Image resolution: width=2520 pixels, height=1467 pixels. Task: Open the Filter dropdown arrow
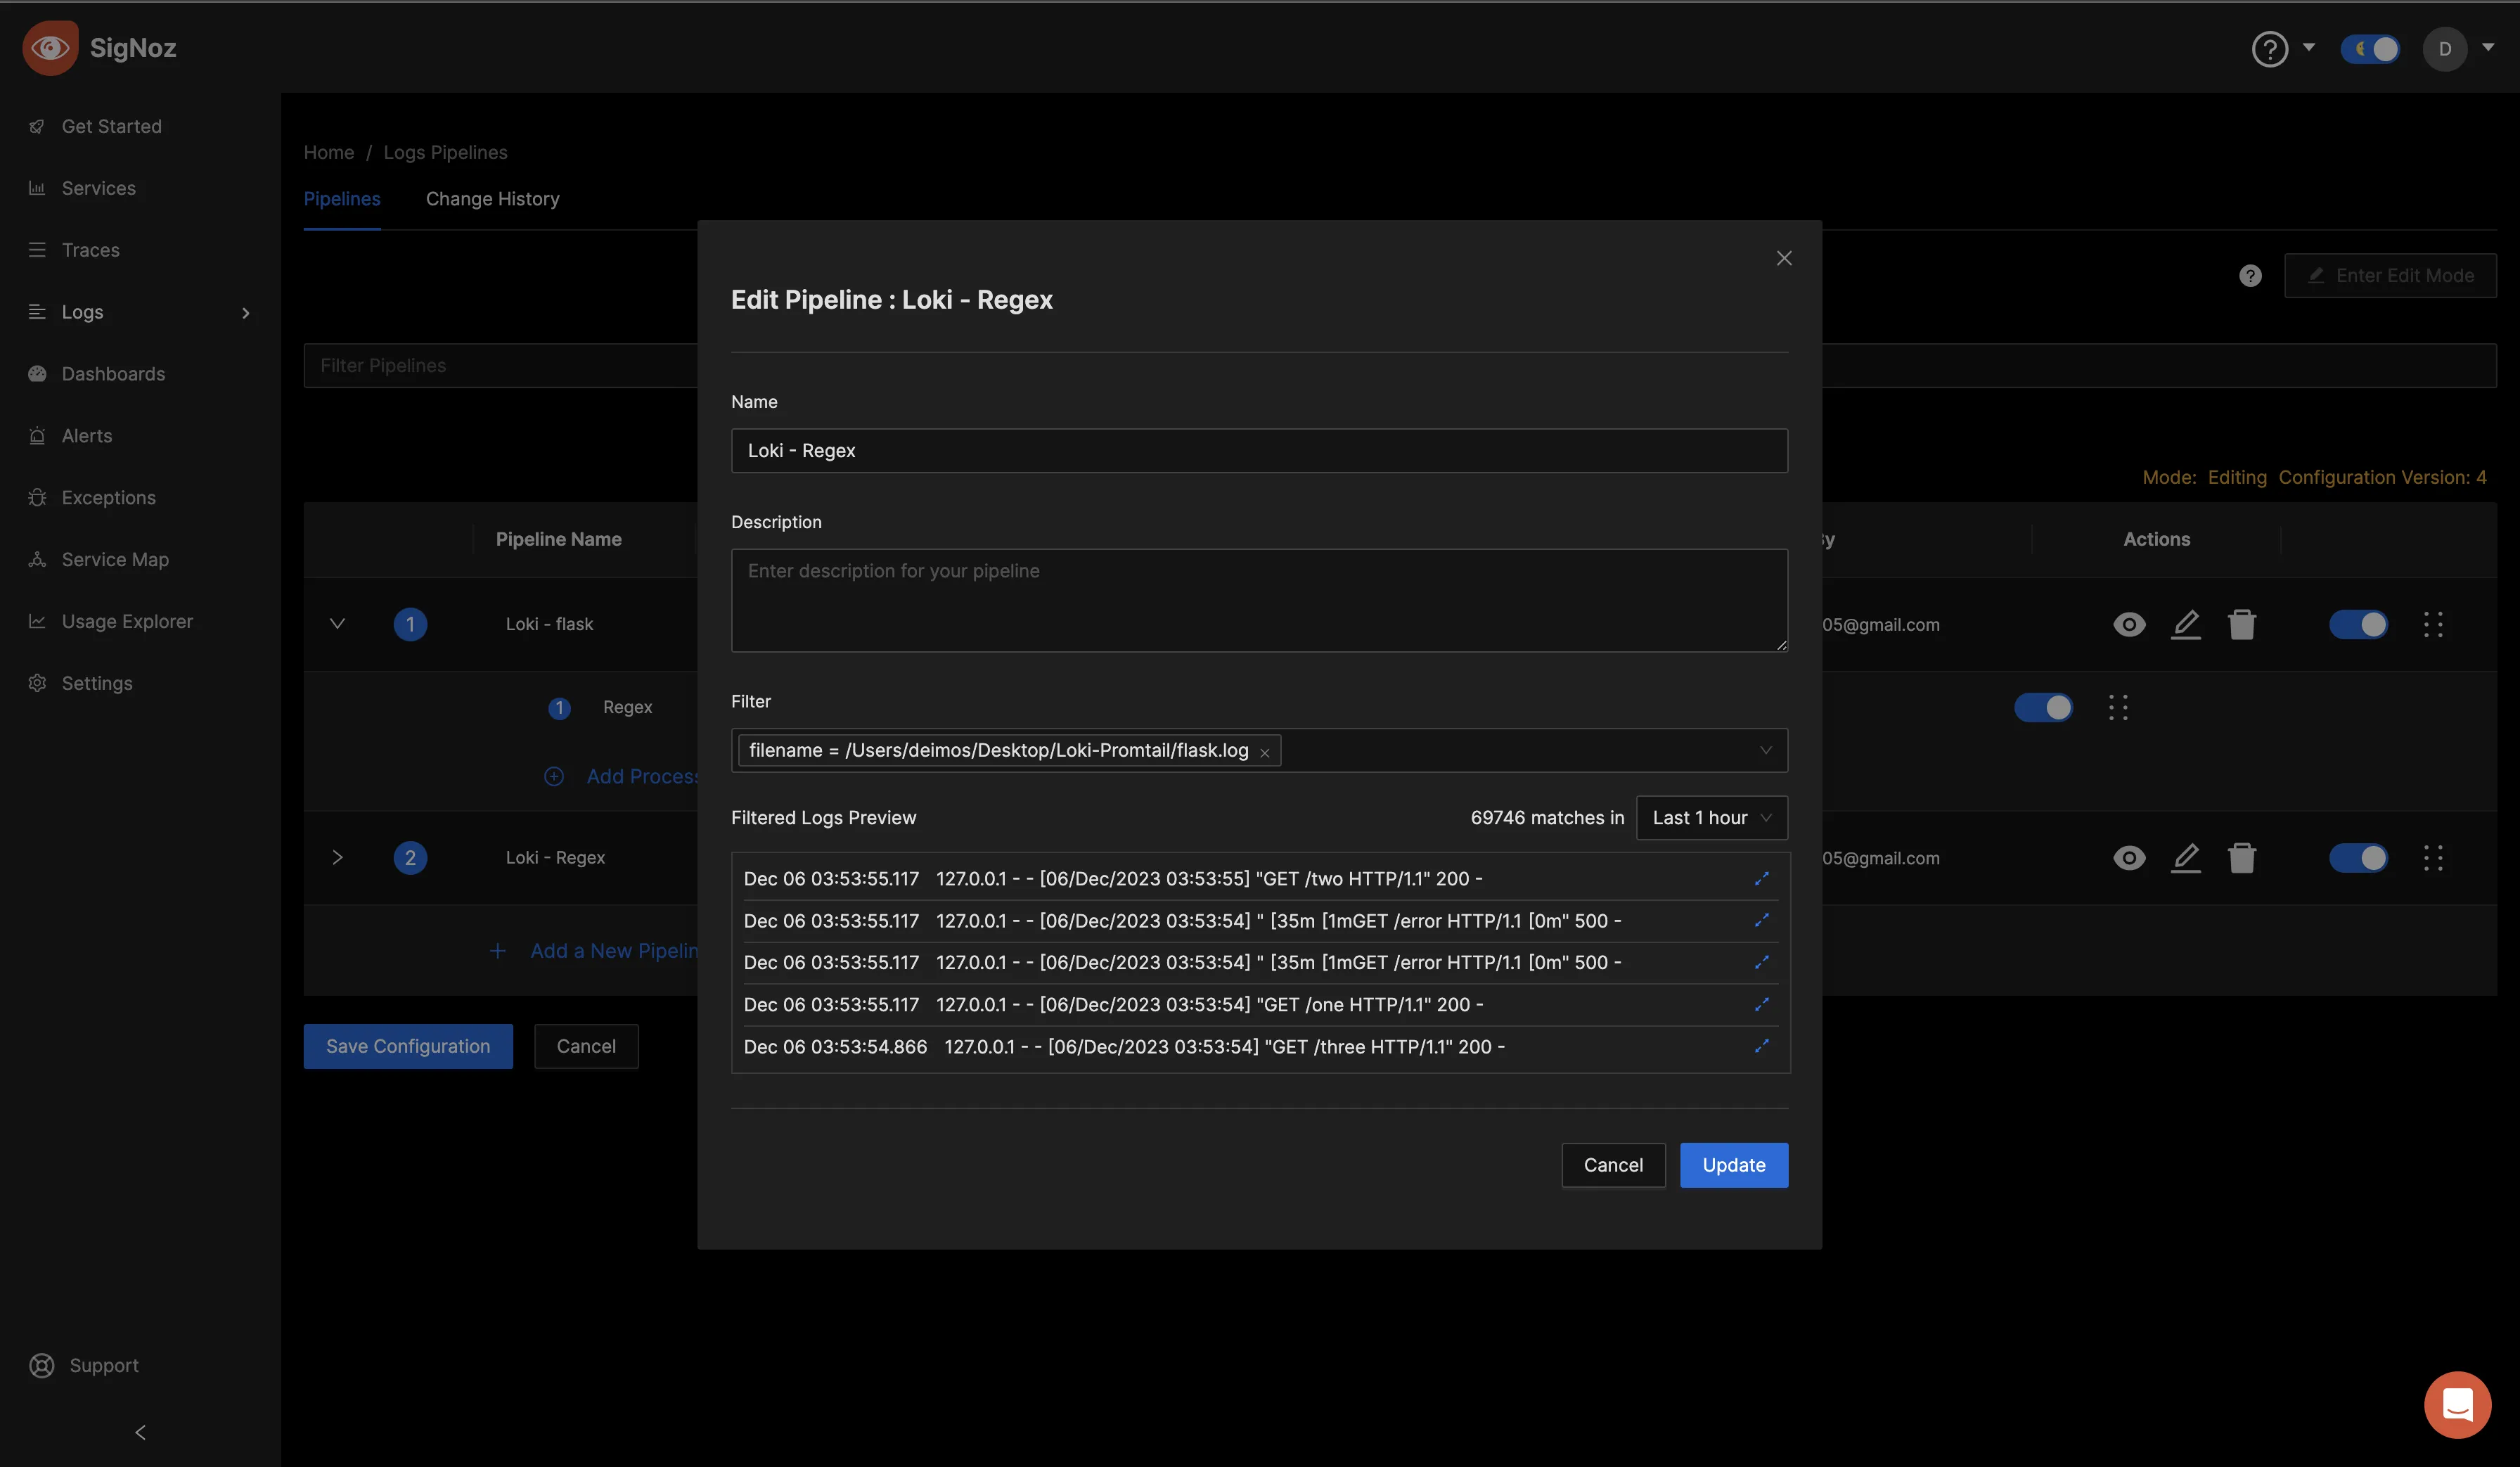1765,750
